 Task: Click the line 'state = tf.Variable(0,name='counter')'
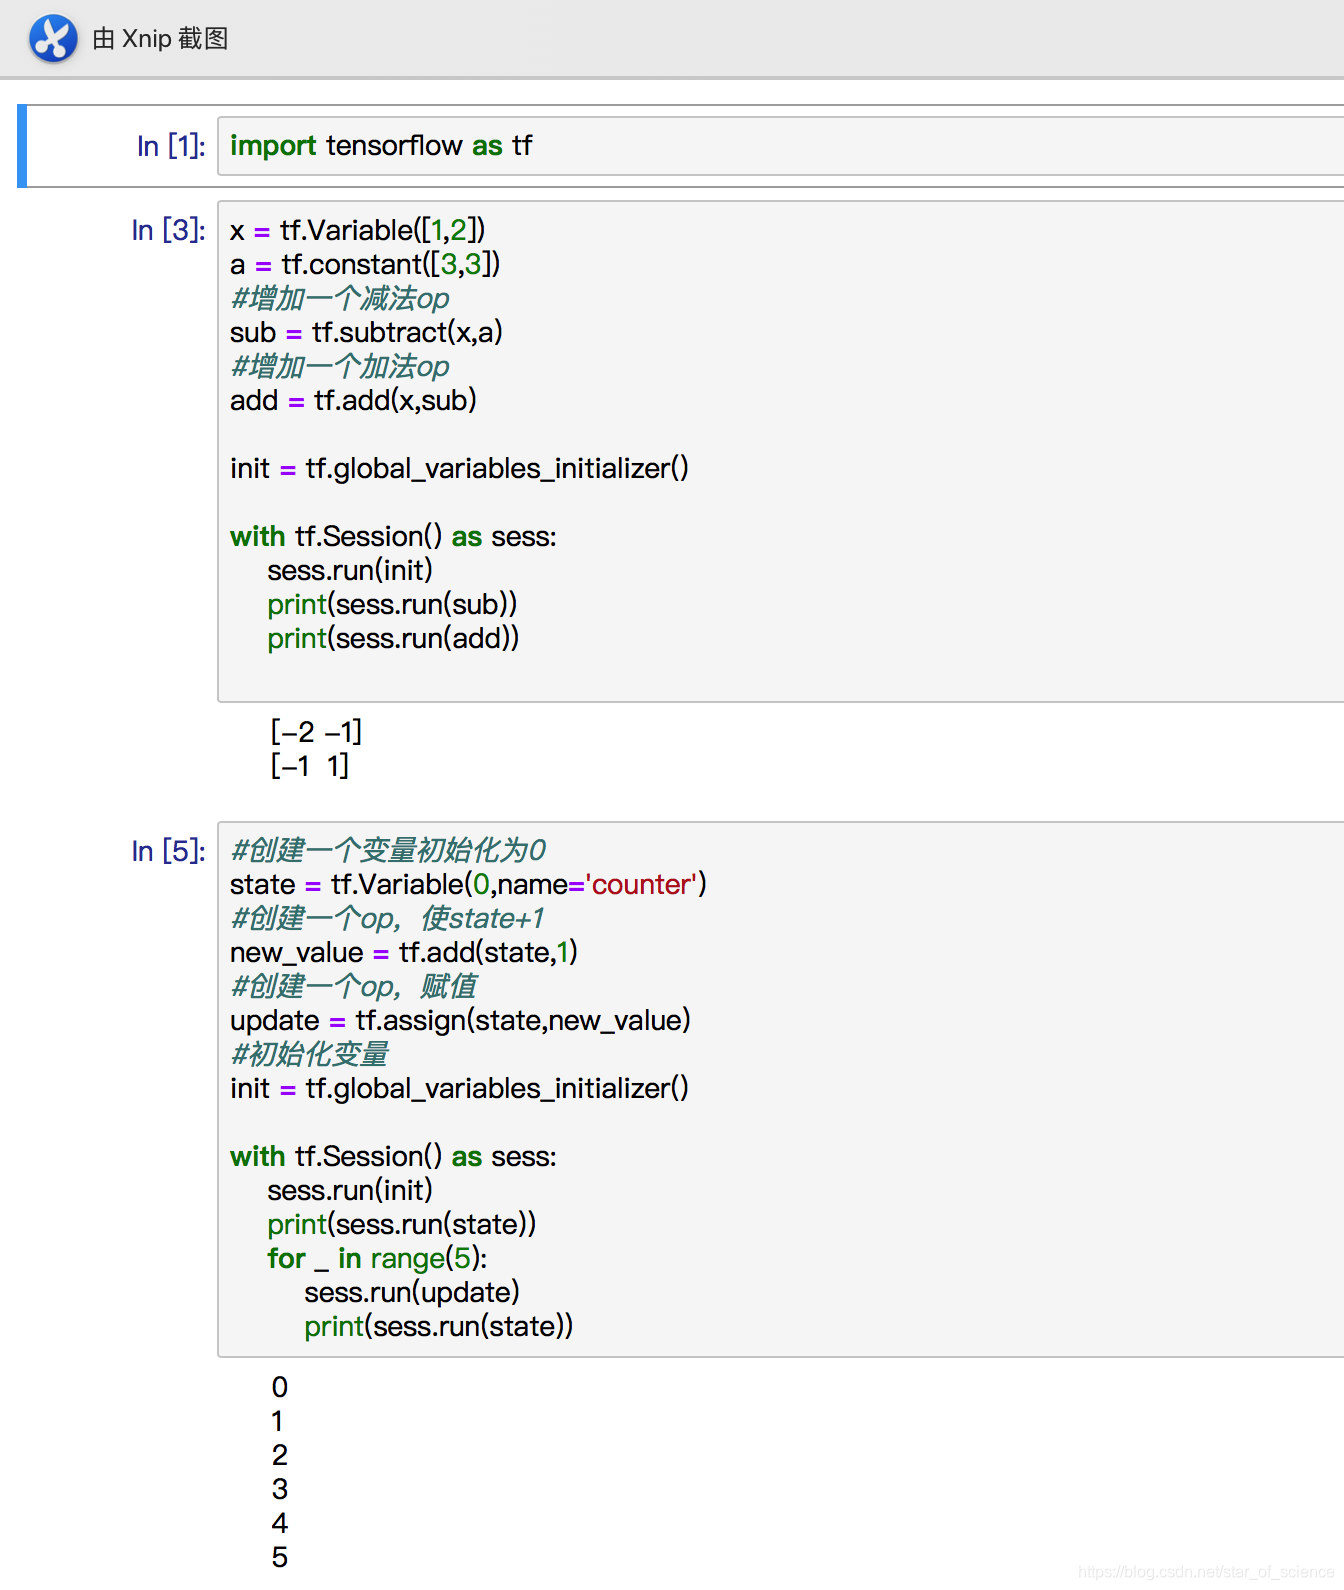[x=468, y=884]
